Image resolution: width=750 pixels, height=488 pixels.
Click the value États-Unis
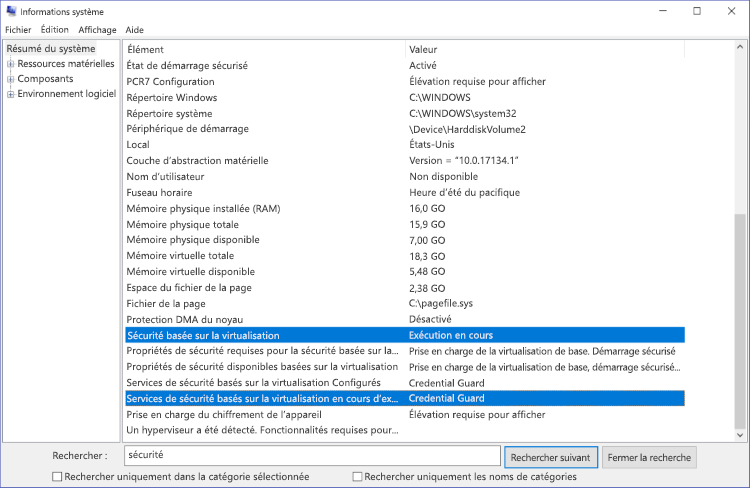pos(431,144)
